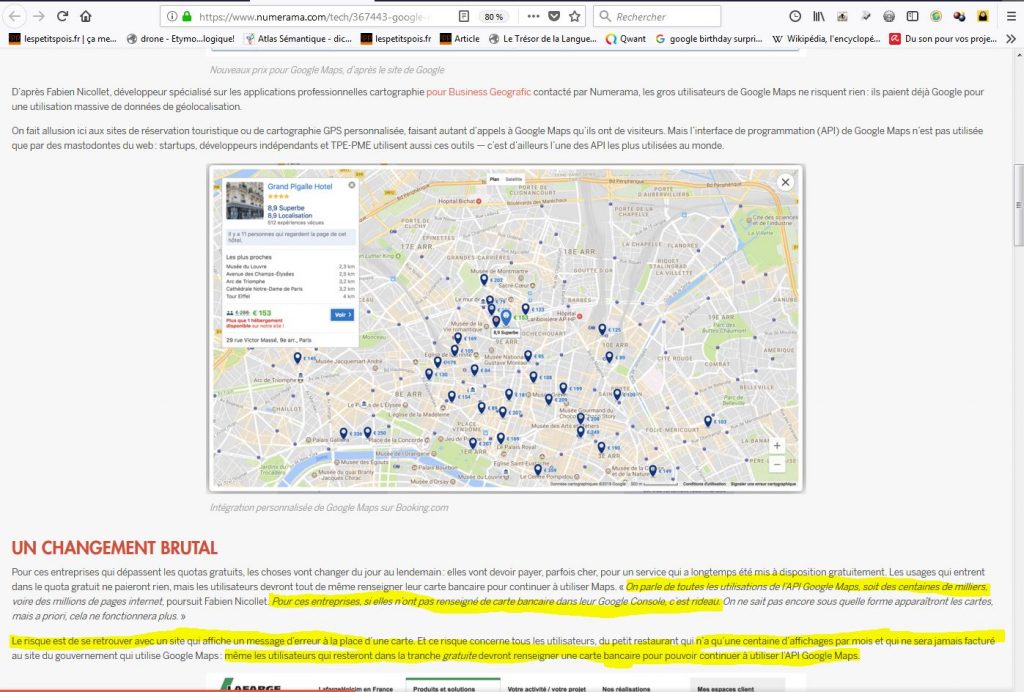The width and height of the screenshot is (1024, 692).
Task: Select the Plan map view tab
Action: click(x=494, y=179)
